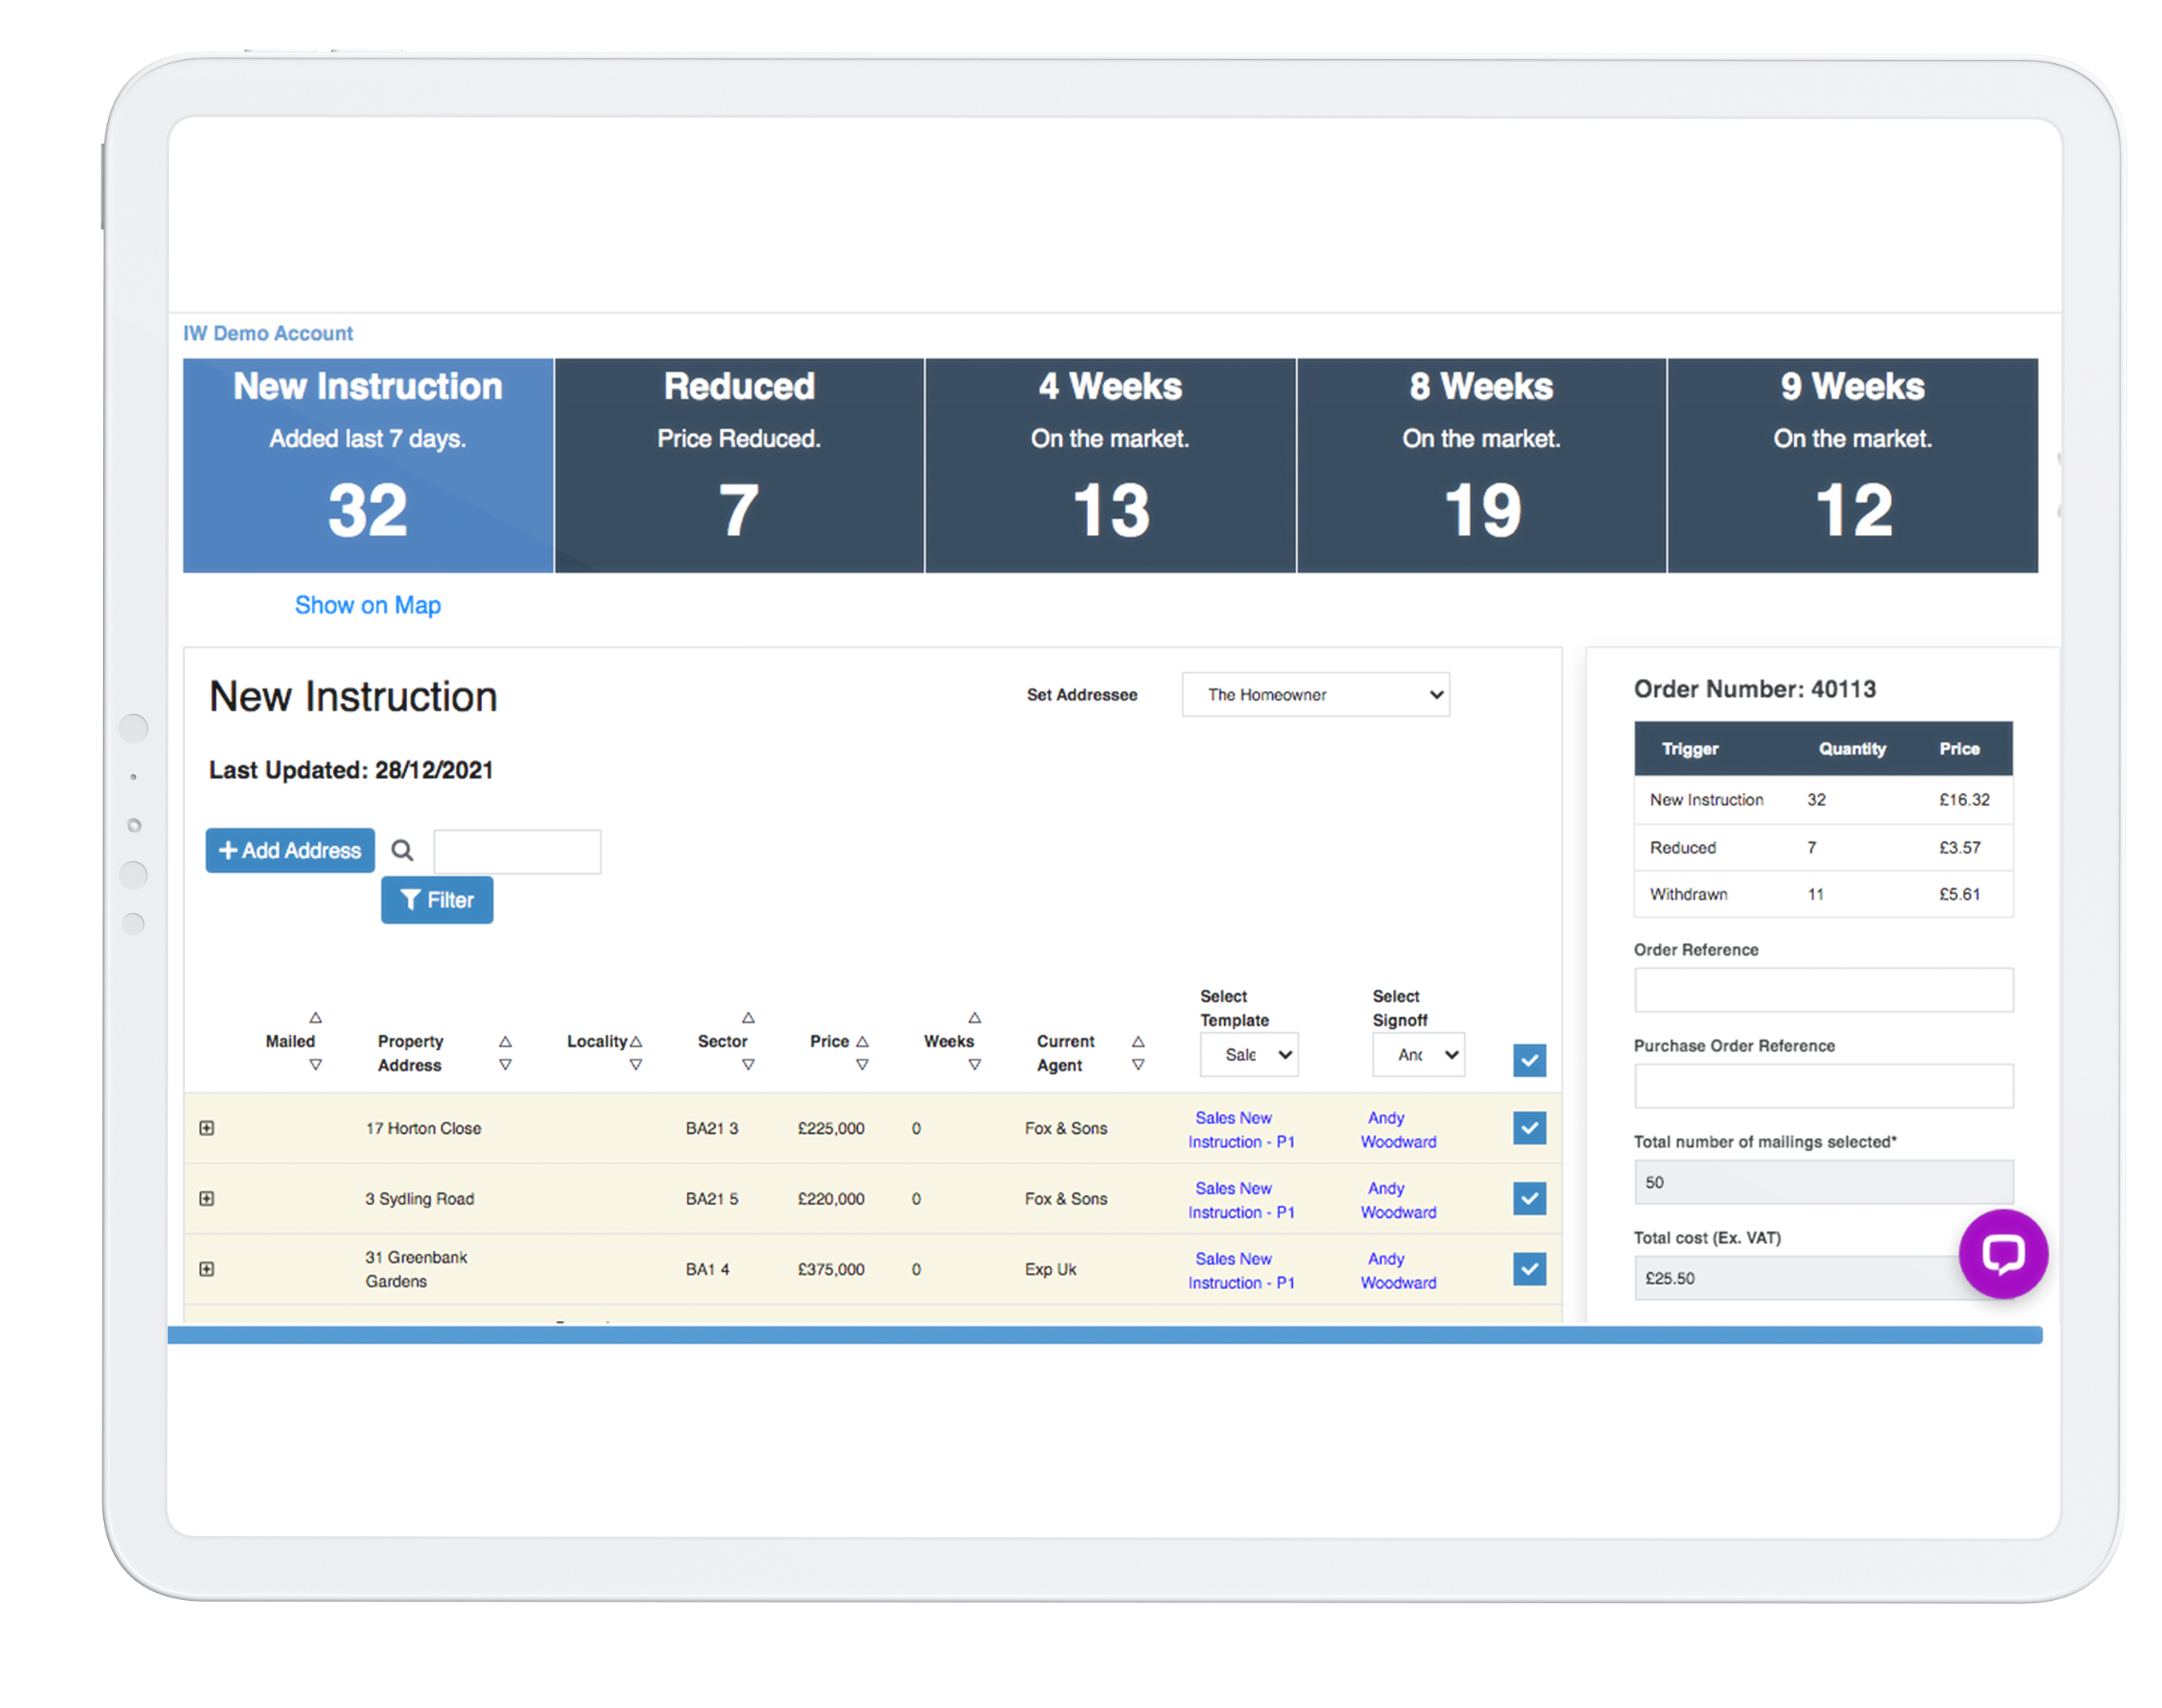Toggle the select-all header checkbox
2162x1708 pixels.
pos(1529,1060)
